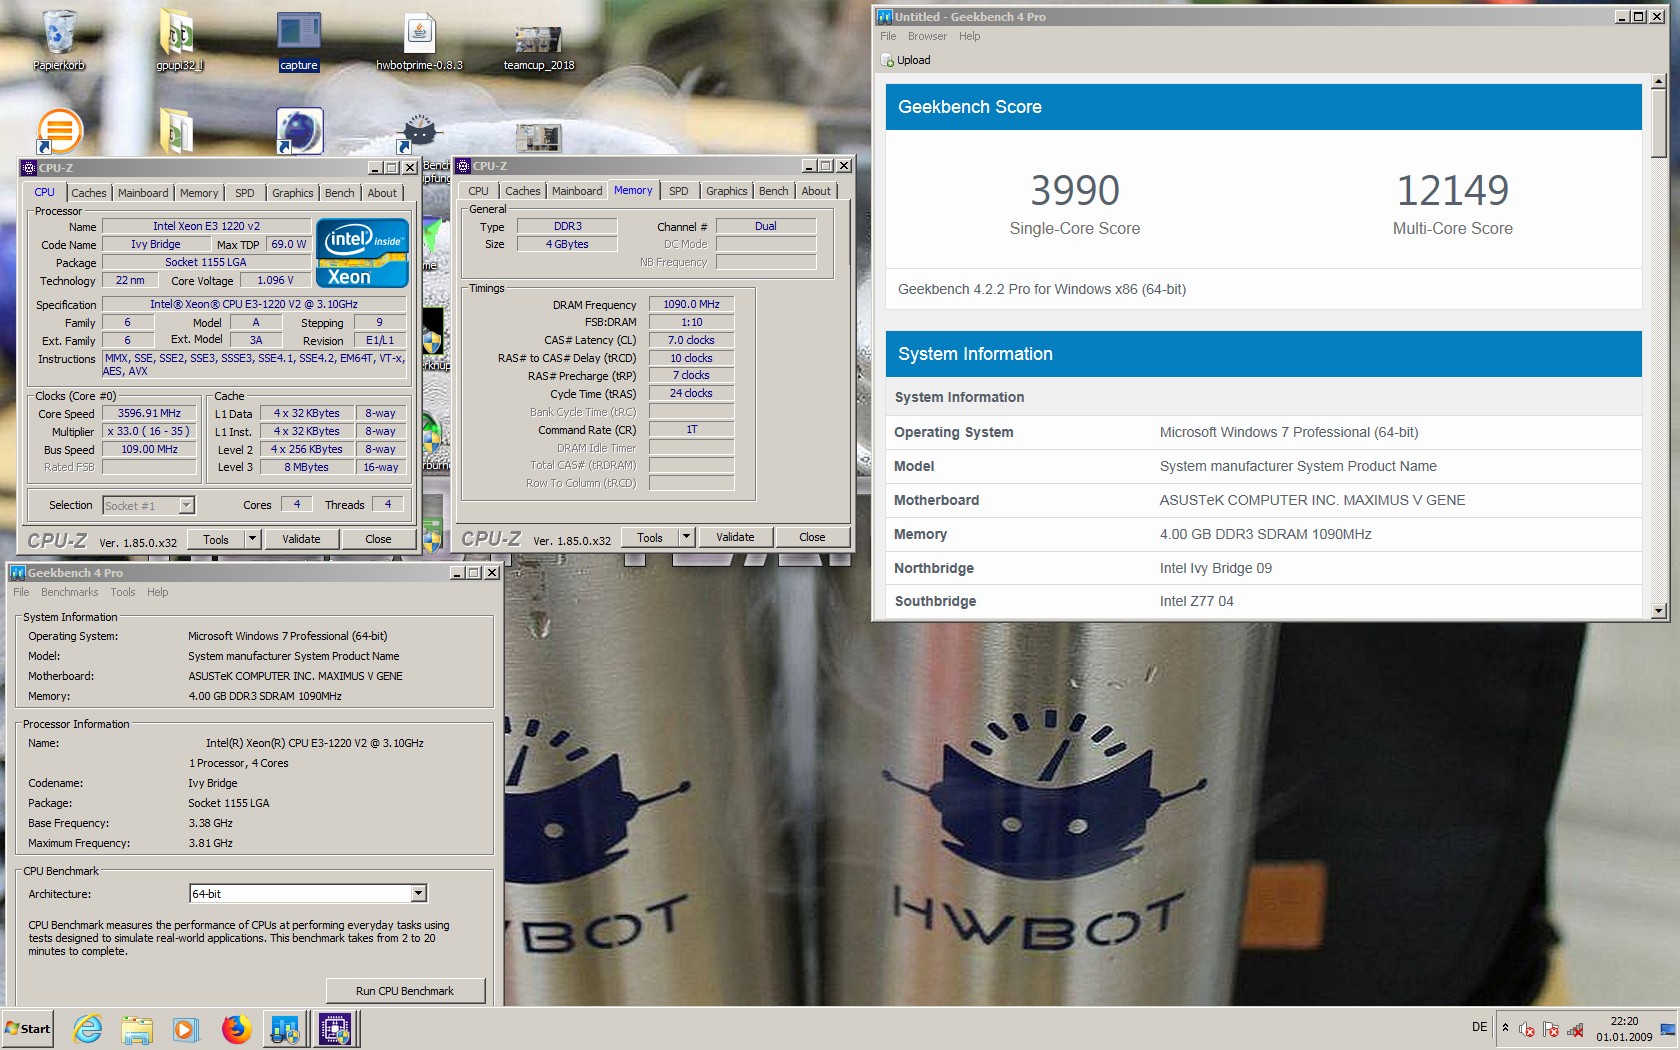The width and height of the screenshot is (1680, 1050).
Task: Click Tools button in Memory CPU-Z window
Action: (x=650, y=537)
